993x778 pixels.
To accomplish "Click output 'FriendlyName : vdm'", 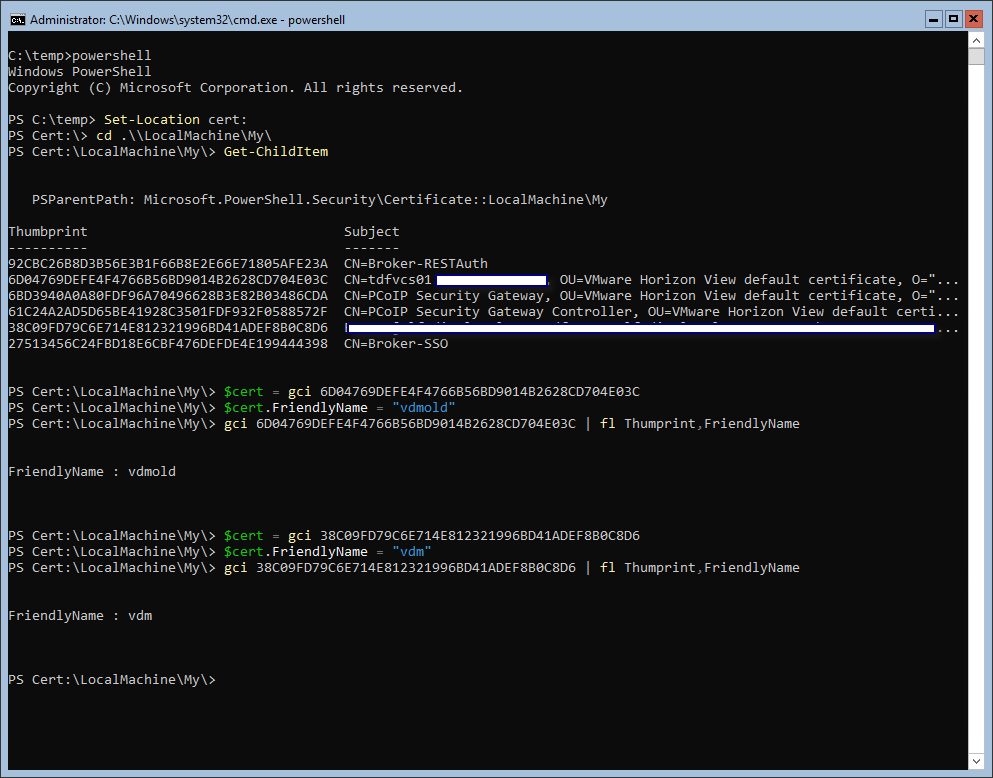I will click(80, 615).
